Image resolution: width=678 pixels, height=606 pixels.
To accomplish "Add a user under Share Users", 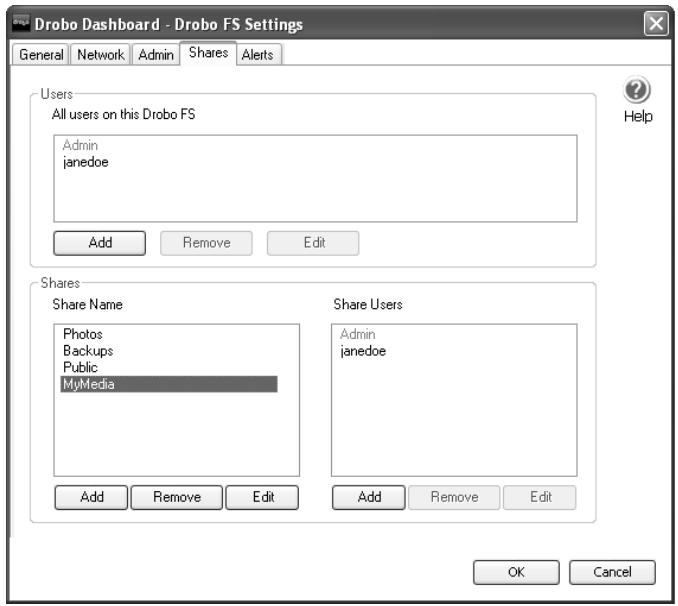I will pos(369,497).
